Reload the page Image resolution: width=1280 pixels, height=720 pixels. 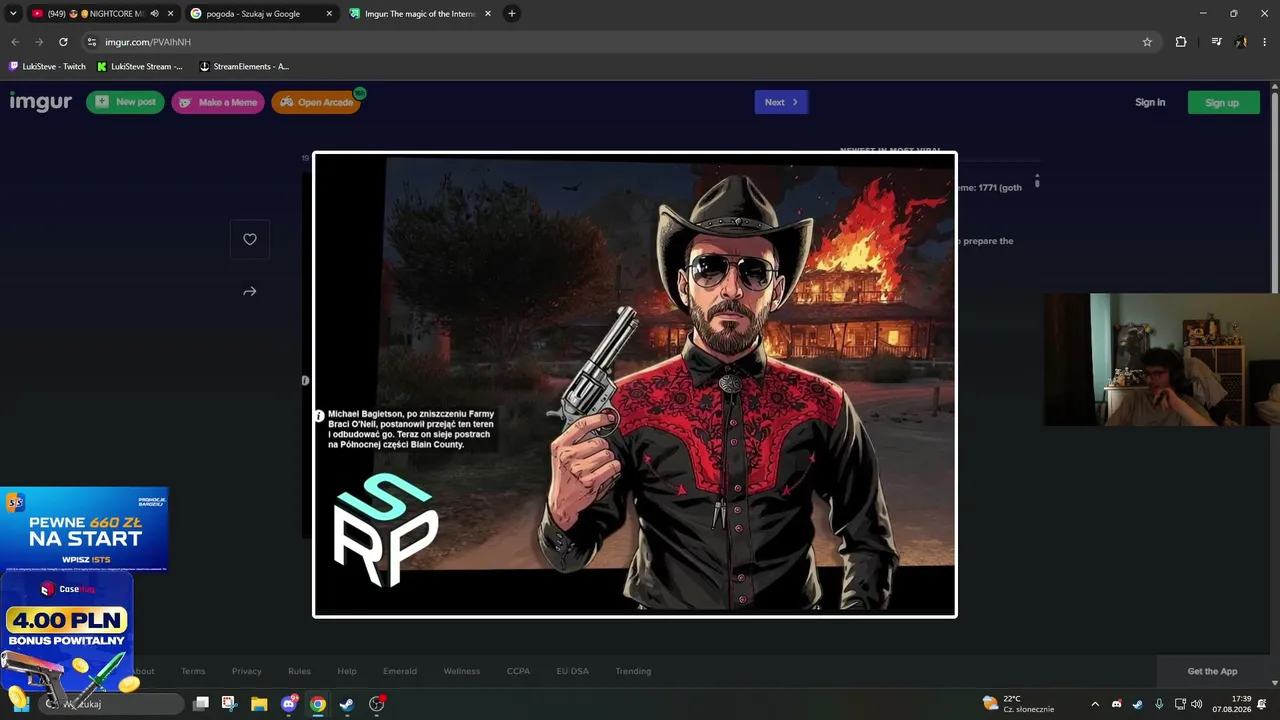tap(63, 42)
